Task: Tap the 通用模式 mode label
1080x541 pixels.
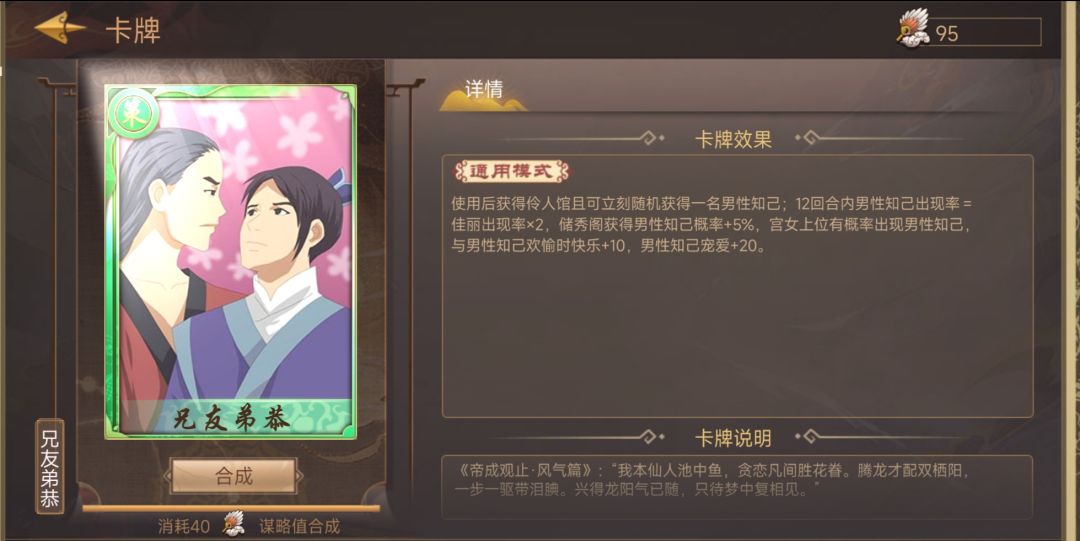Action: (x=511, y=172)
